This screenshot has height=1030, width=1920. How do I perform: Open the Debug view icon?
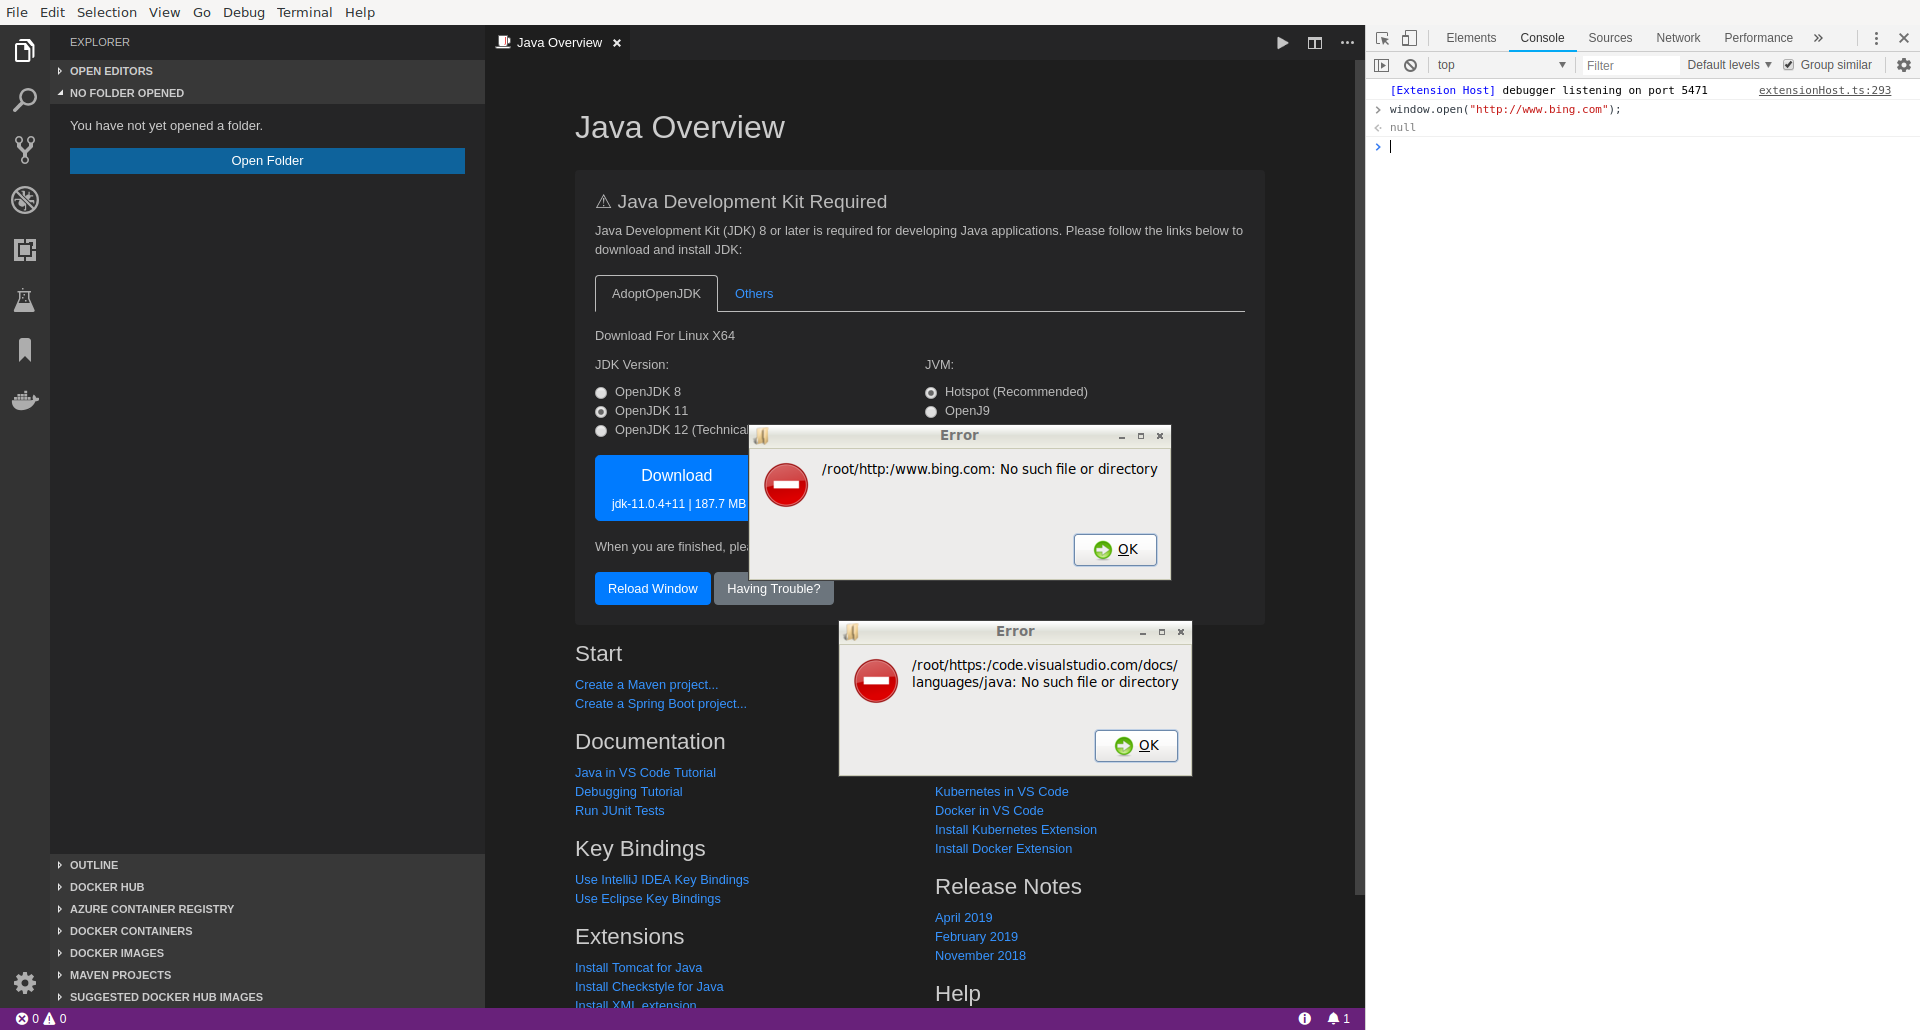(25, 200)
